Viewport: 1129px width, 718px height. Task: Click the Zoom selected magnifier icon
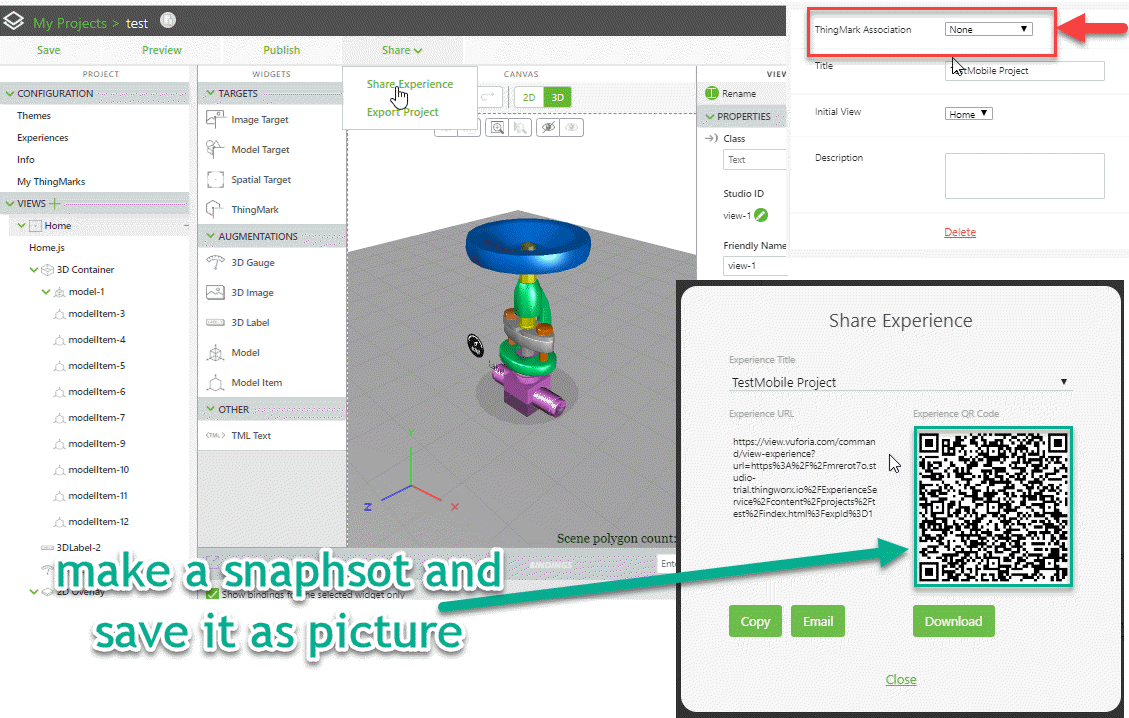click(521, 127)
